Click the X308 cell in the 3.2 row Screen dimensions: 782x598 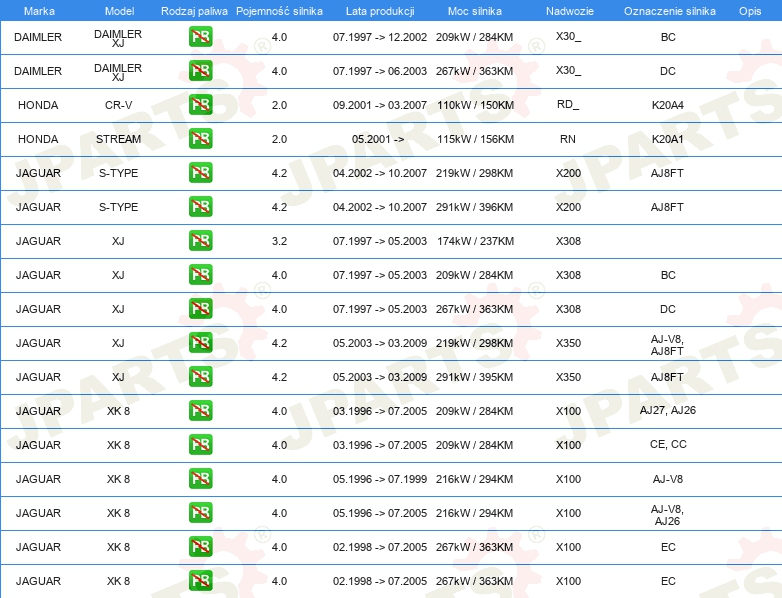coord(569,241)
